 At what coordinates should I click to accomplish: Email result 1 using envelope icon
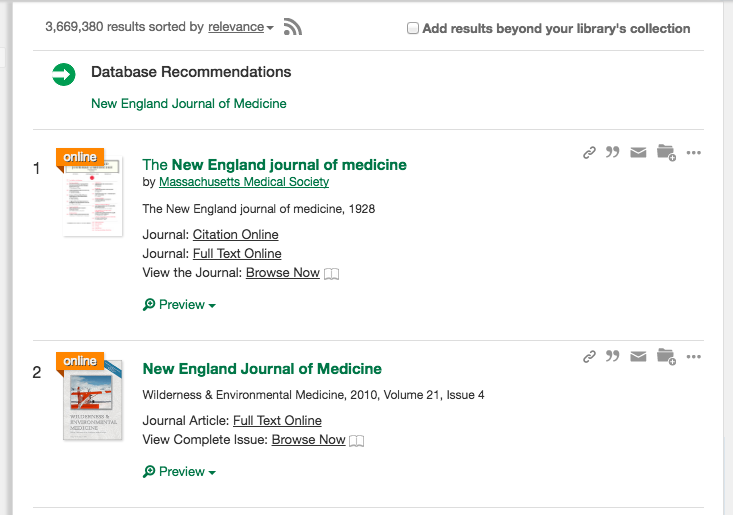click(638, 153)
